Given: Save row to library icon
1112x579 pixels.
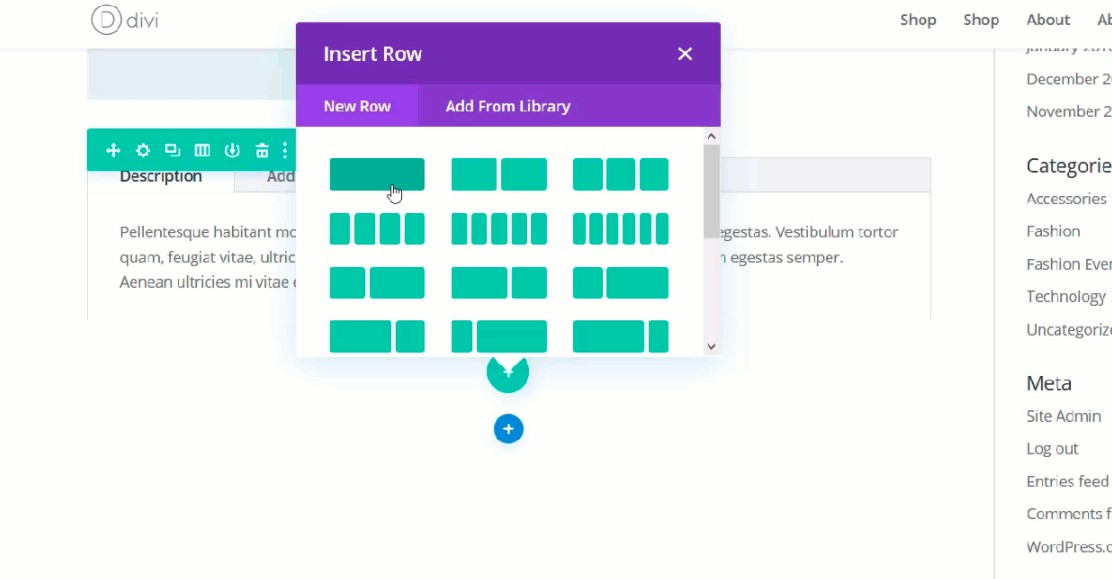Looking at the screenshot, I should pos(232,150).
